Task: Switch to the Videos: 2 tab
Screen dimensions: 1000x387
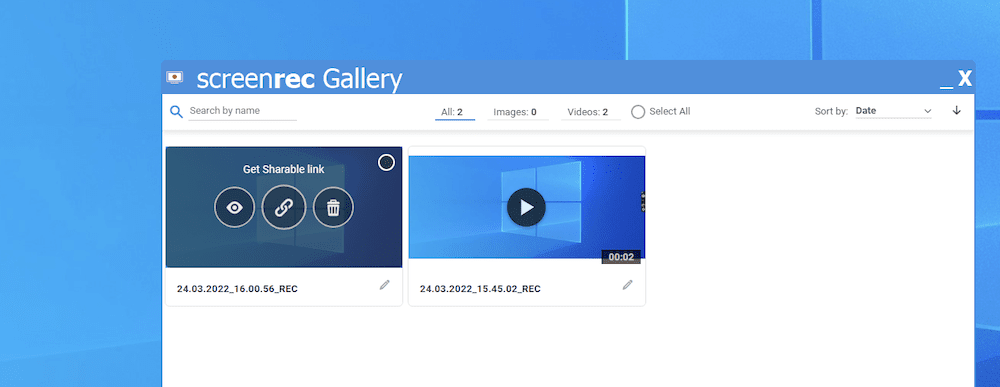Action: click(x=591, y=112)
